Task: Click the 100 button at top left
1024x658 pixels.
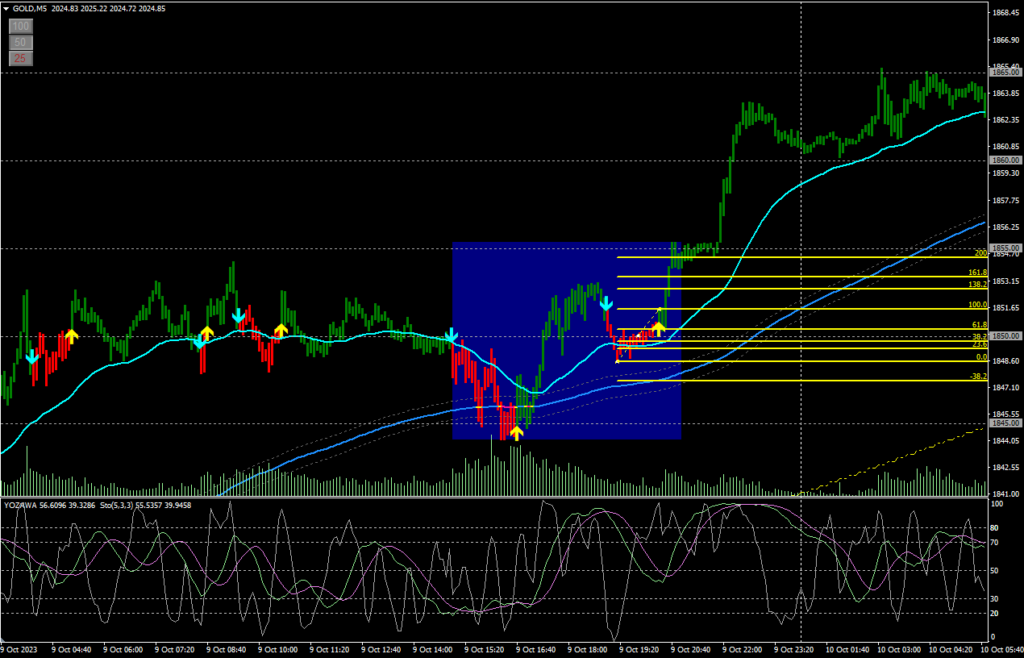Action: (x=19, y=26)
